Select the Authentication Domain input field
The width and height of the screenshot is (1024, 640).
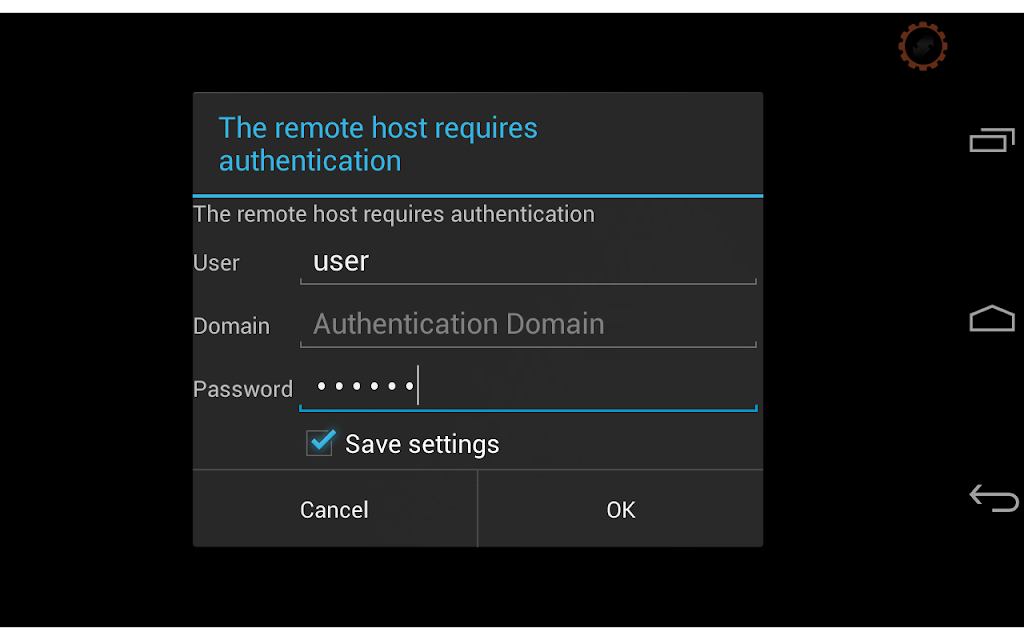528,325
